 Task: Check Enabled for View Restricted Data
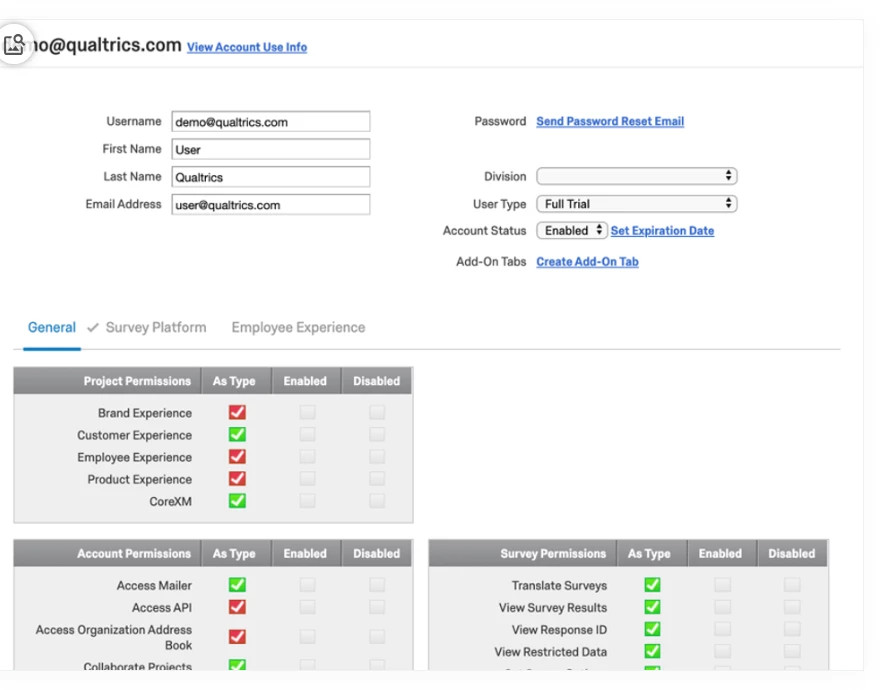click(x=722, y=651)
